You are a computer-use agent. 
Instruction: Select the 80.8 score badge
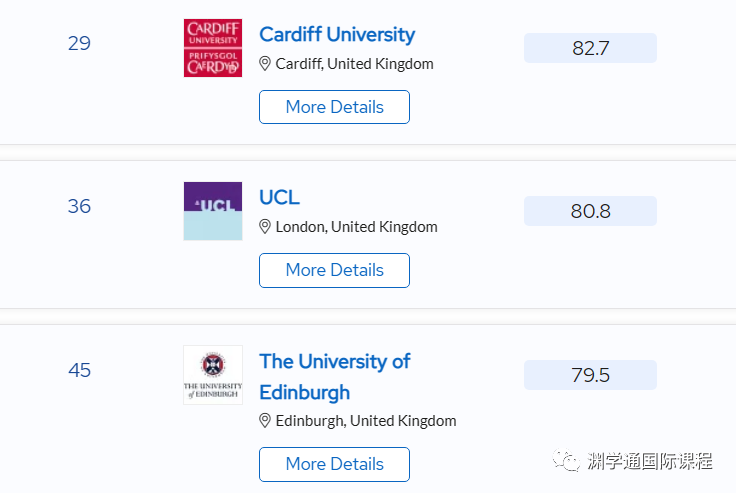(x=590, y=211)
